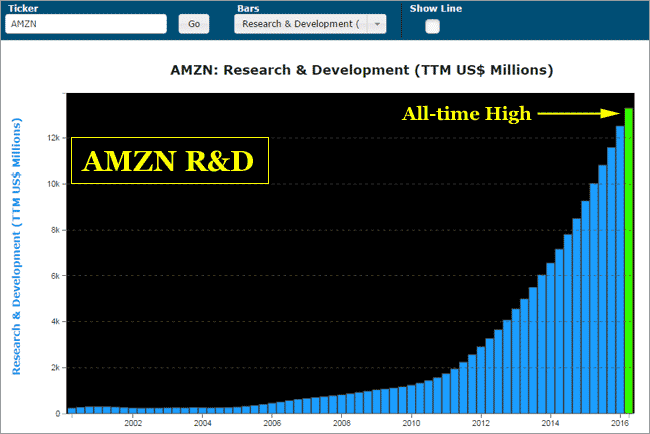Click the Ticker input field containing AMZN
The height and width of the screenshot is (434, 650).
pos(86,24)
